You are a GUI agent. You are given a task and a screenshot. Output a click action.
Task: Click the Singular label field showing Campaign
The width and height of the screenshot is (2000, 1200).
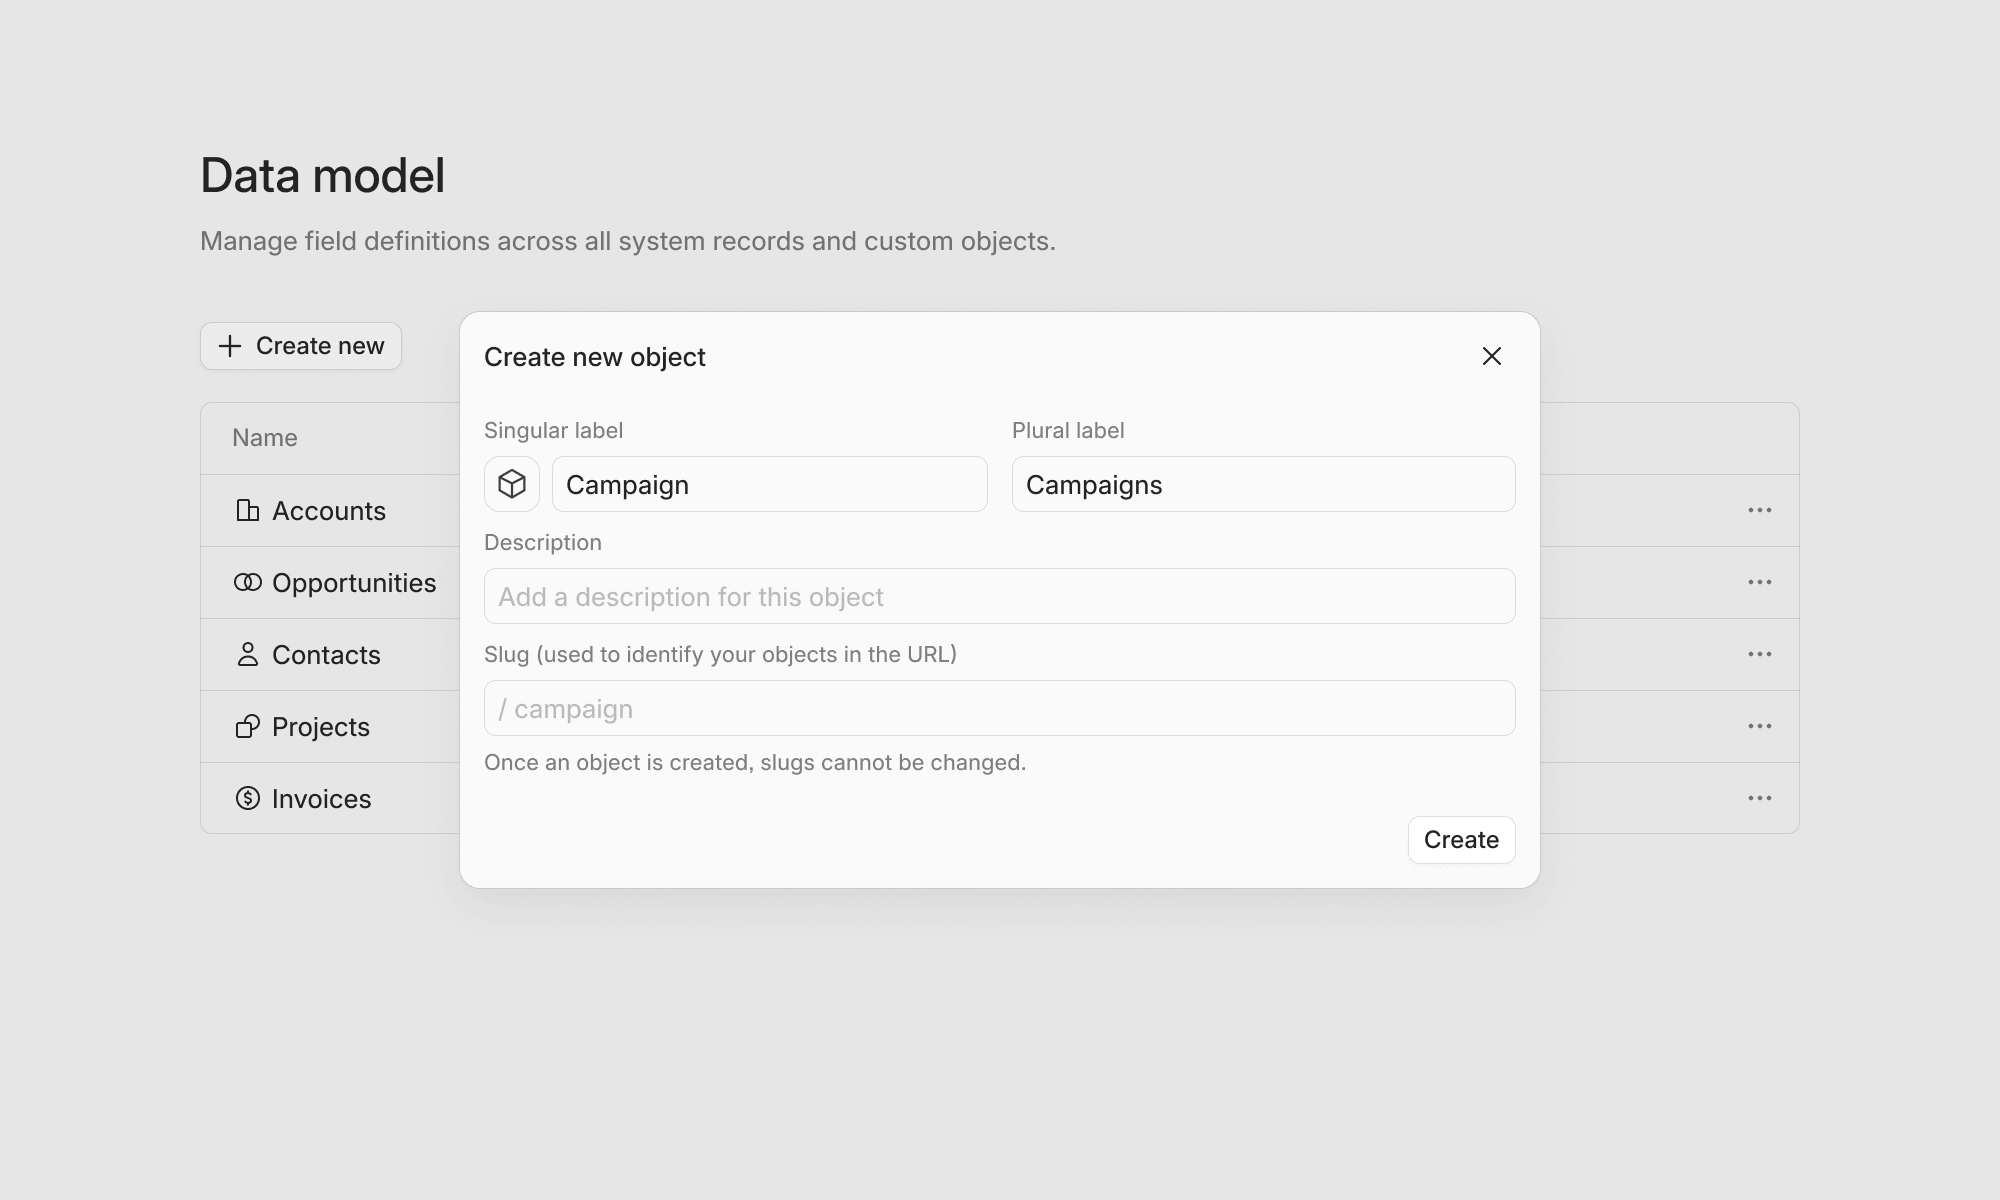point(769,484)
